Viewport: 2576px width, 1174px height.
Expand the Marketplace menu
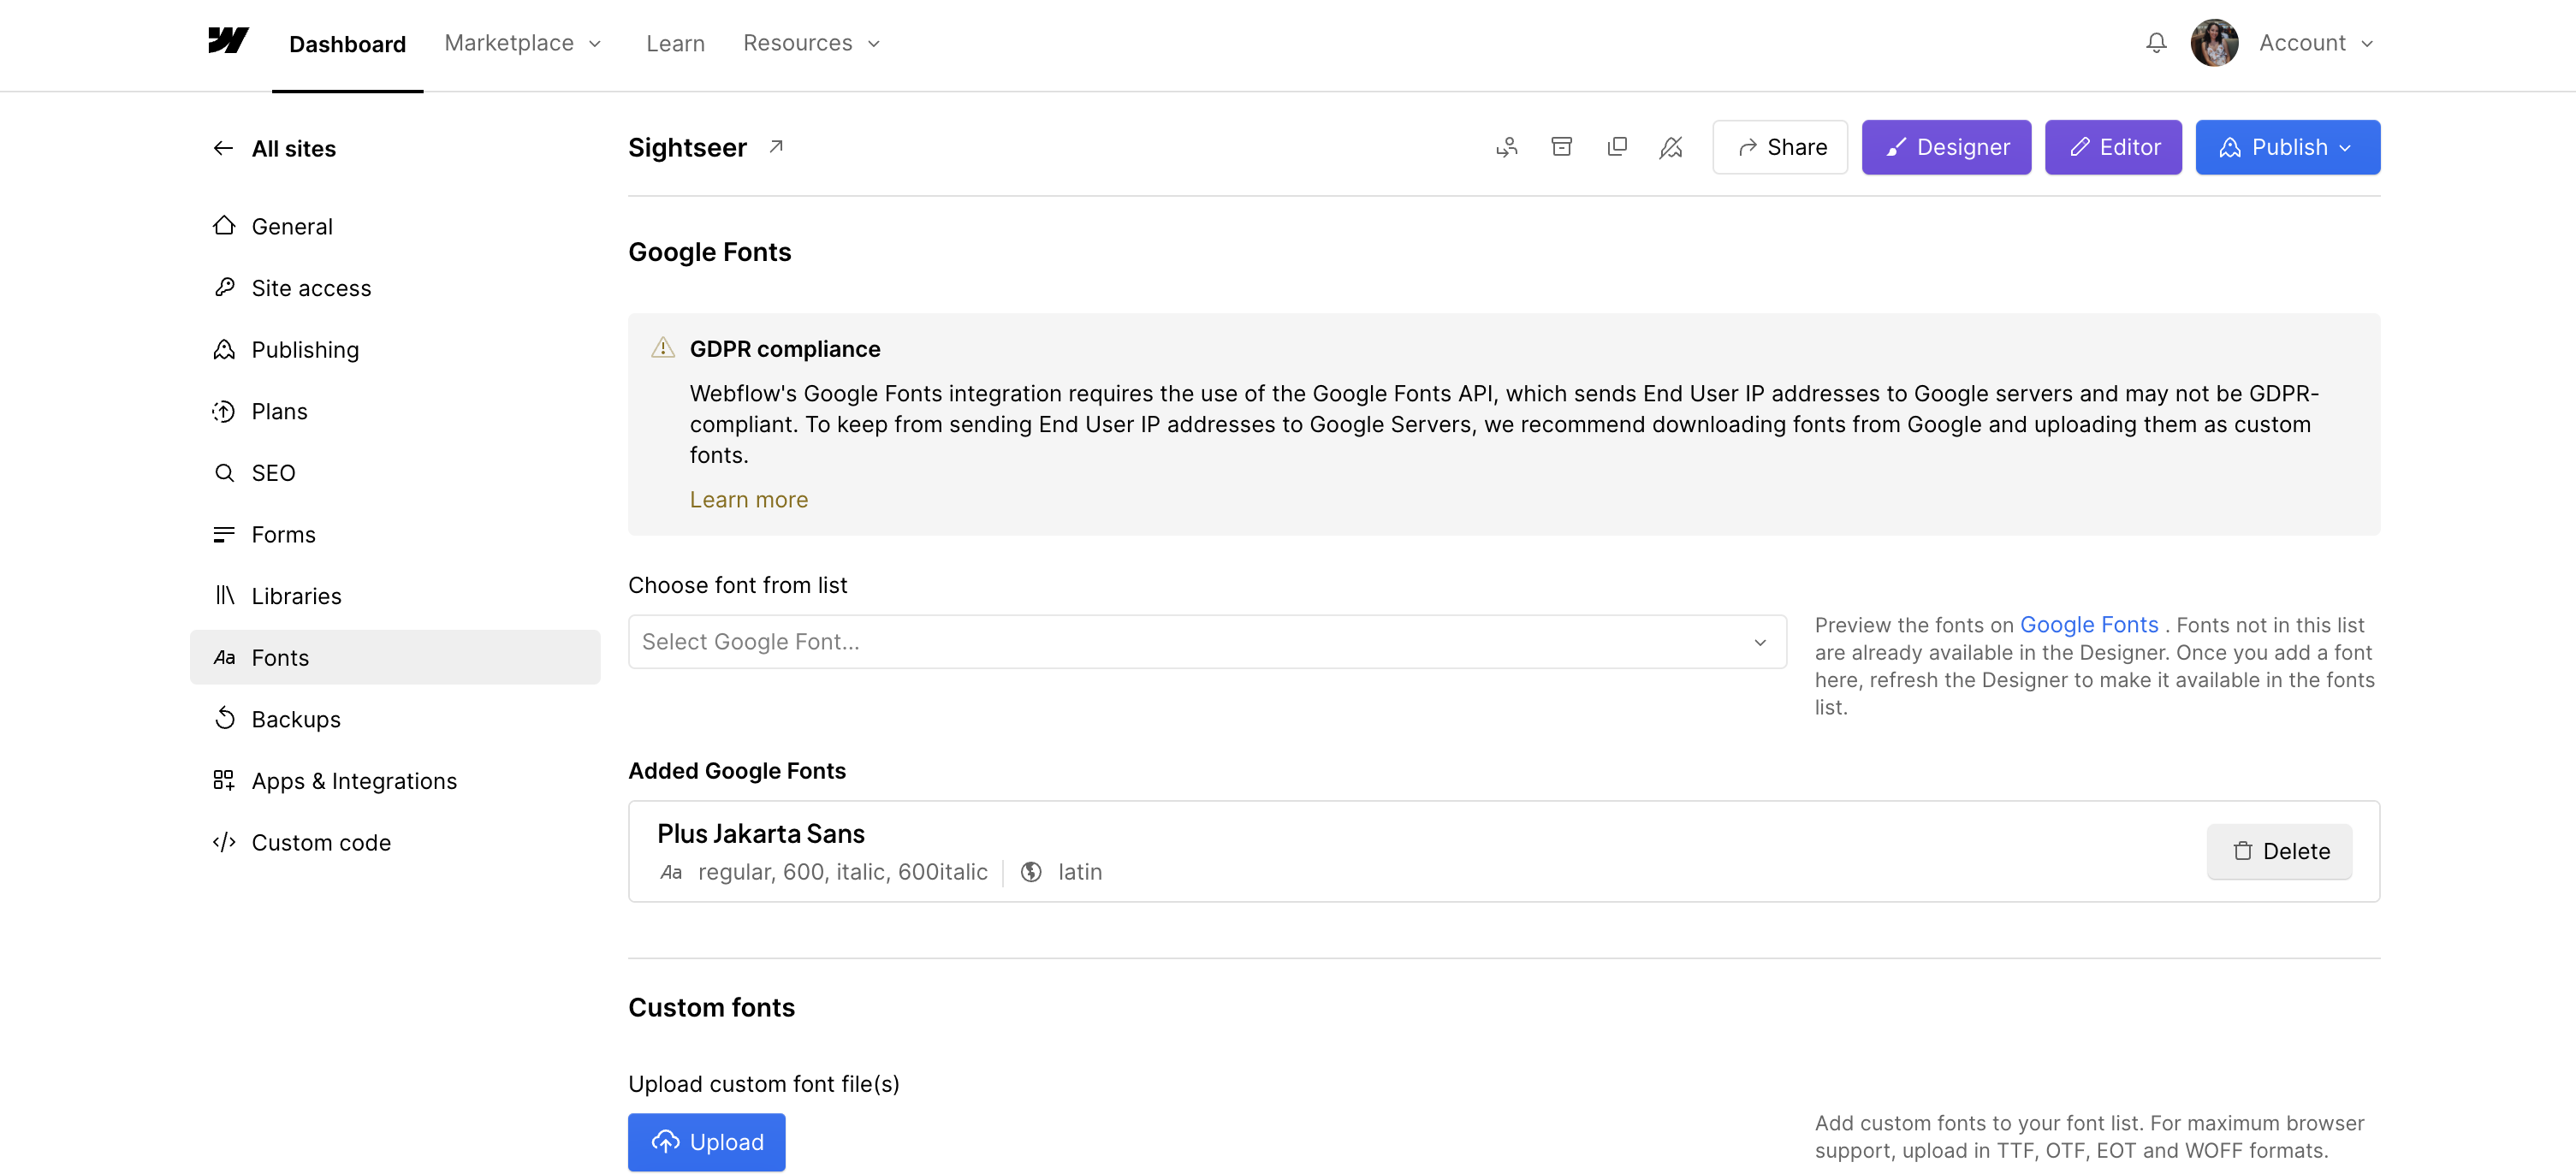click(x=523, y=43)
